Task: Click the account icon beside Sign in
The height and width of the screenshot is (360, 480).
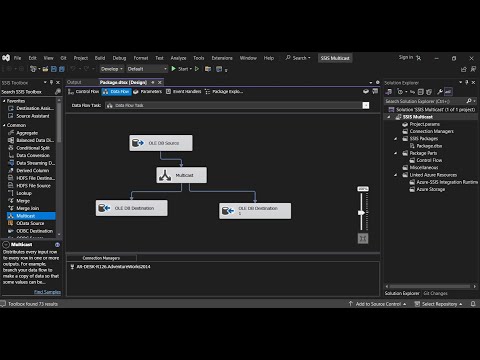Action: tap(419, 58)
